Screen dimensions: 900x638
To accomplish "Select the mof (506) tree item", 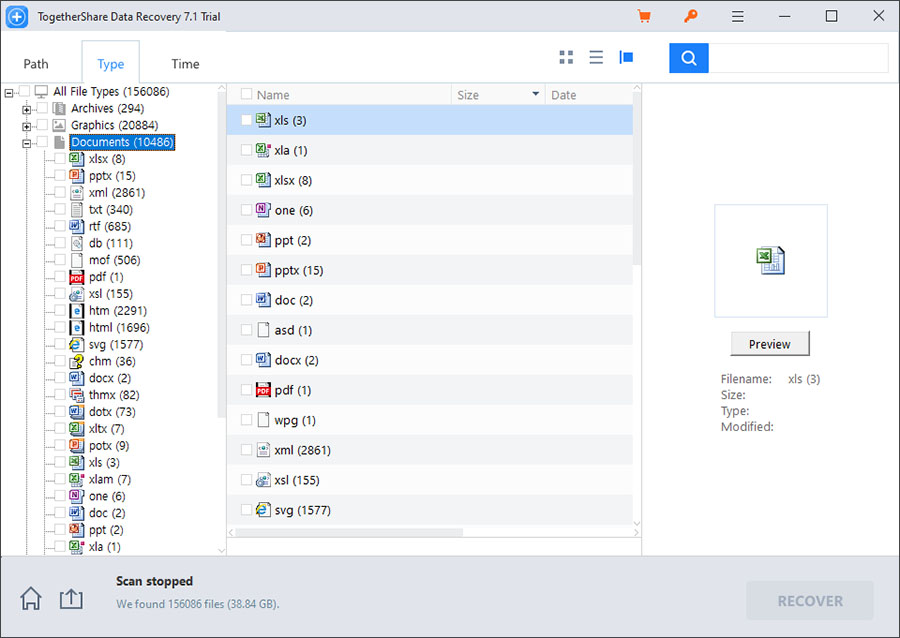I will pos(114,260).
